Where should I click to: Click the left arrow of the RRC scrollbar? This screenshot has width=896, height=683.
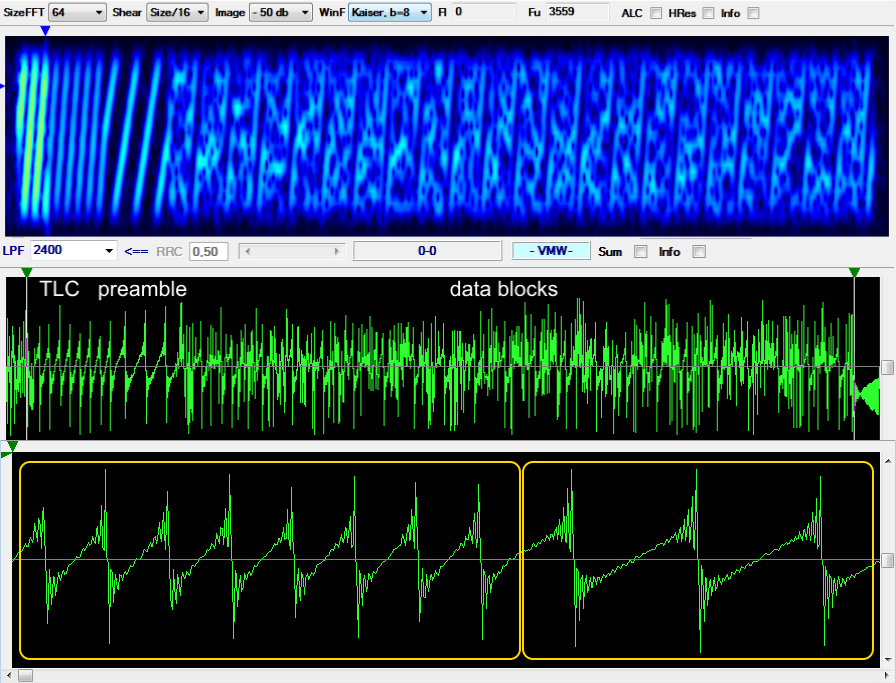pos(247,251)
